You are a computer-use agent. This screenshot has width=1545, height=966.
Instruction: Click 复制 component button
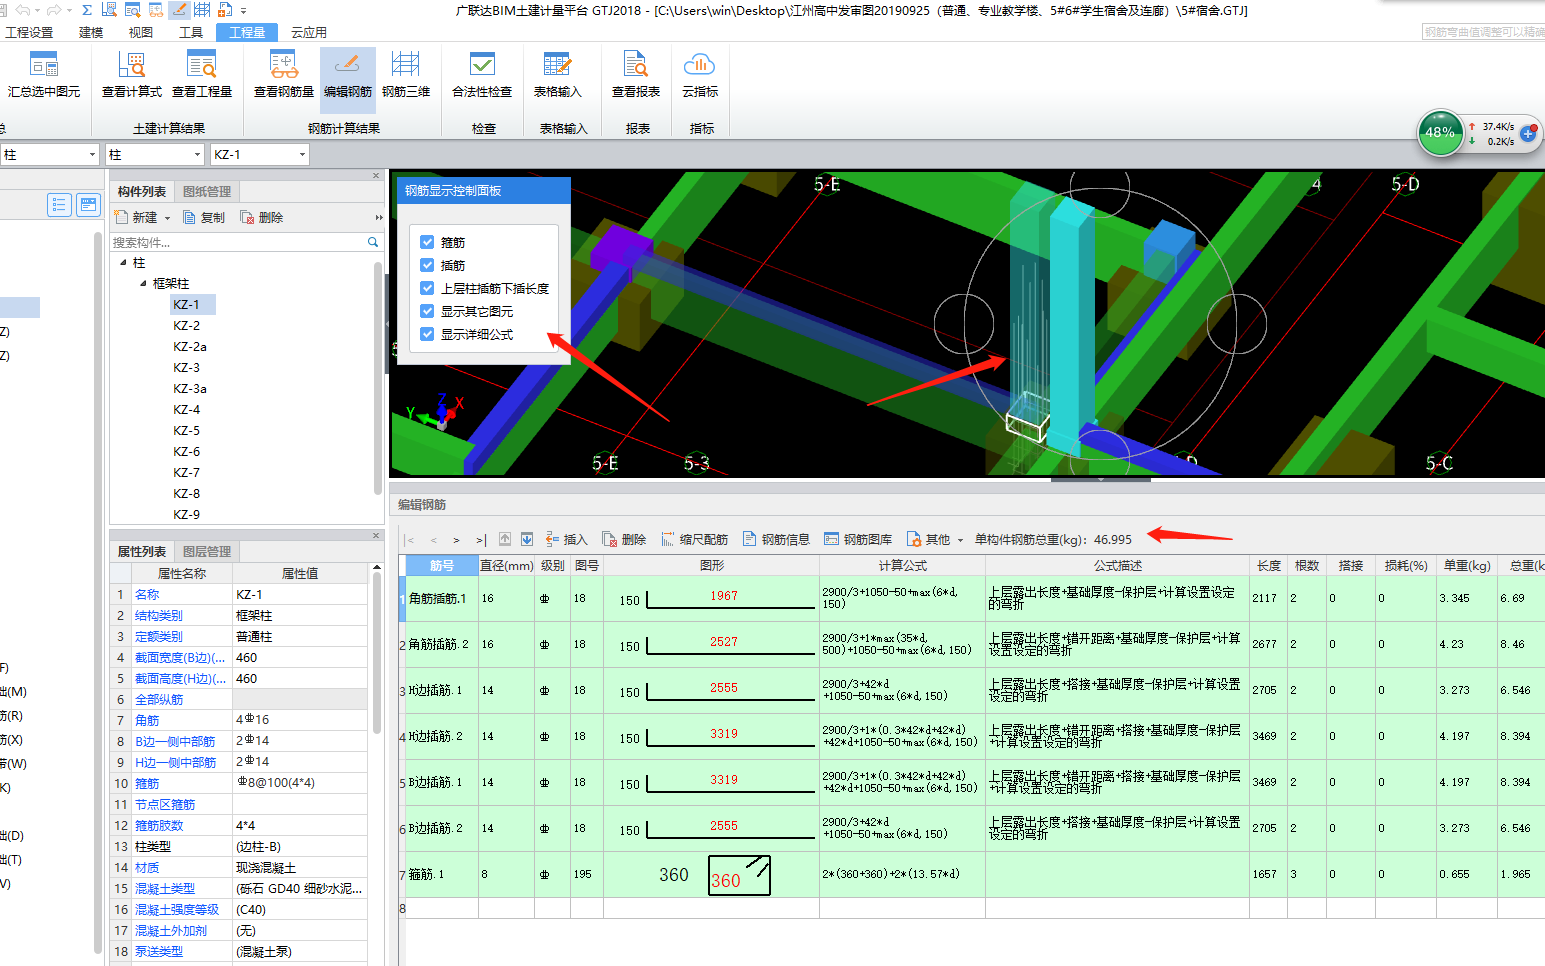point(204,217)
